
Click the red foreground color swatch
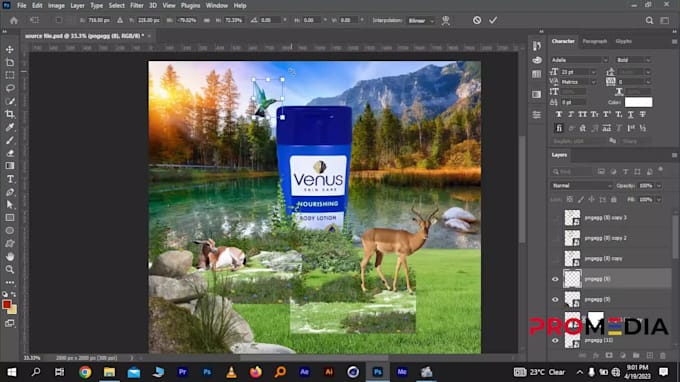pos(7,304)
